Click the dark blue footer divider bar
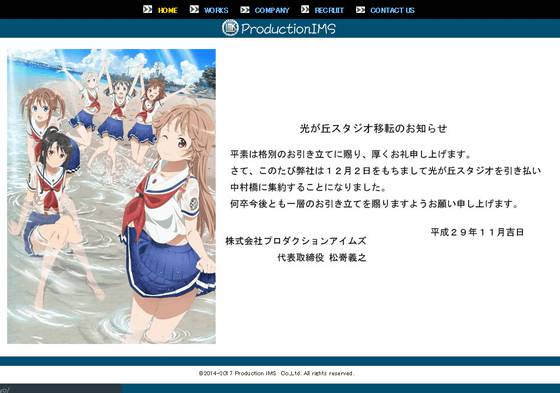The height and width of the screenshot is (393, 560). coord(280,361)
